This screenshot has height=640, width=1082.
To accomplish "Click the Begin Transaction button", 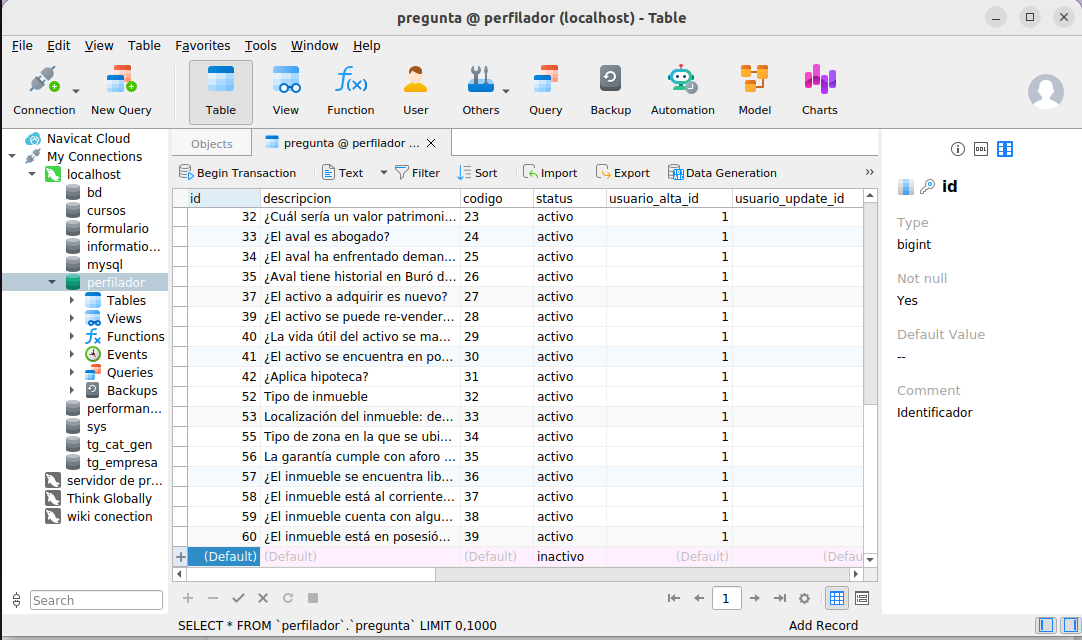I will (237, 173).
